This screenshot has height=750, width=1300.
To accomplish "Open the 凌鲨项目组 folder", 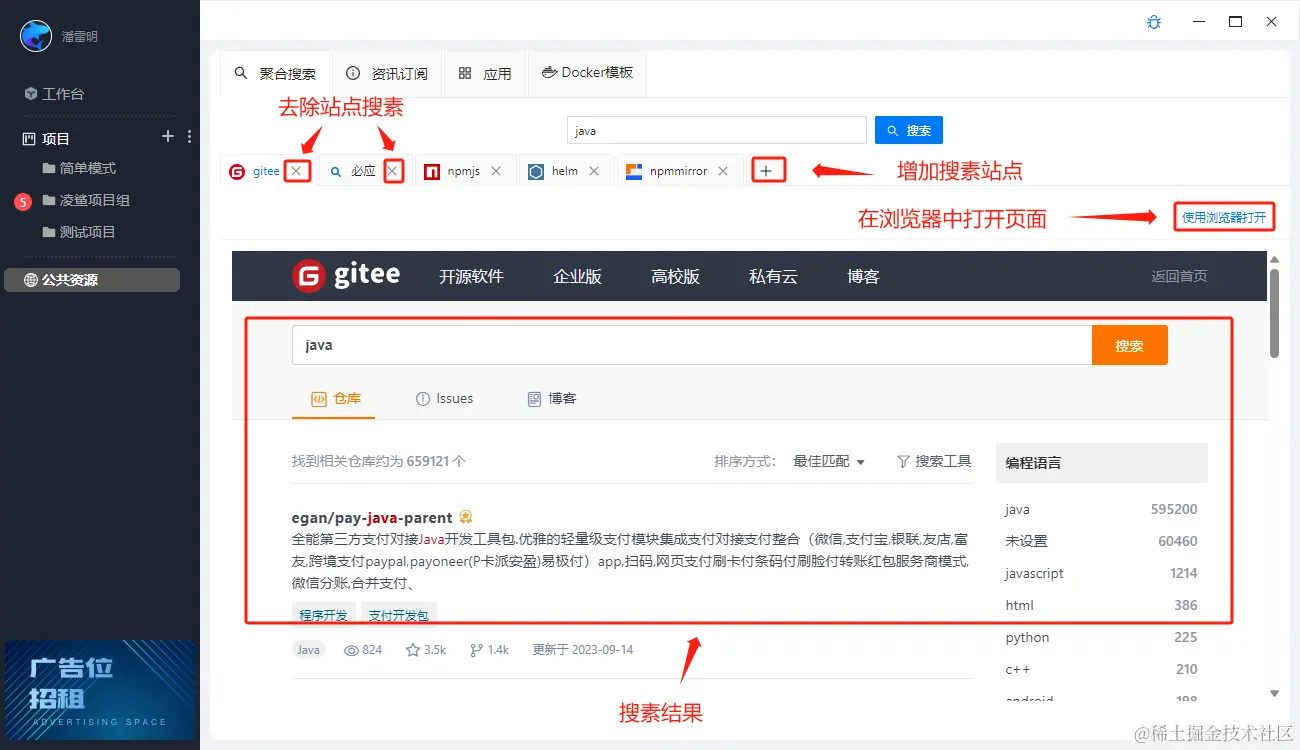I will (x=86, y=200).
